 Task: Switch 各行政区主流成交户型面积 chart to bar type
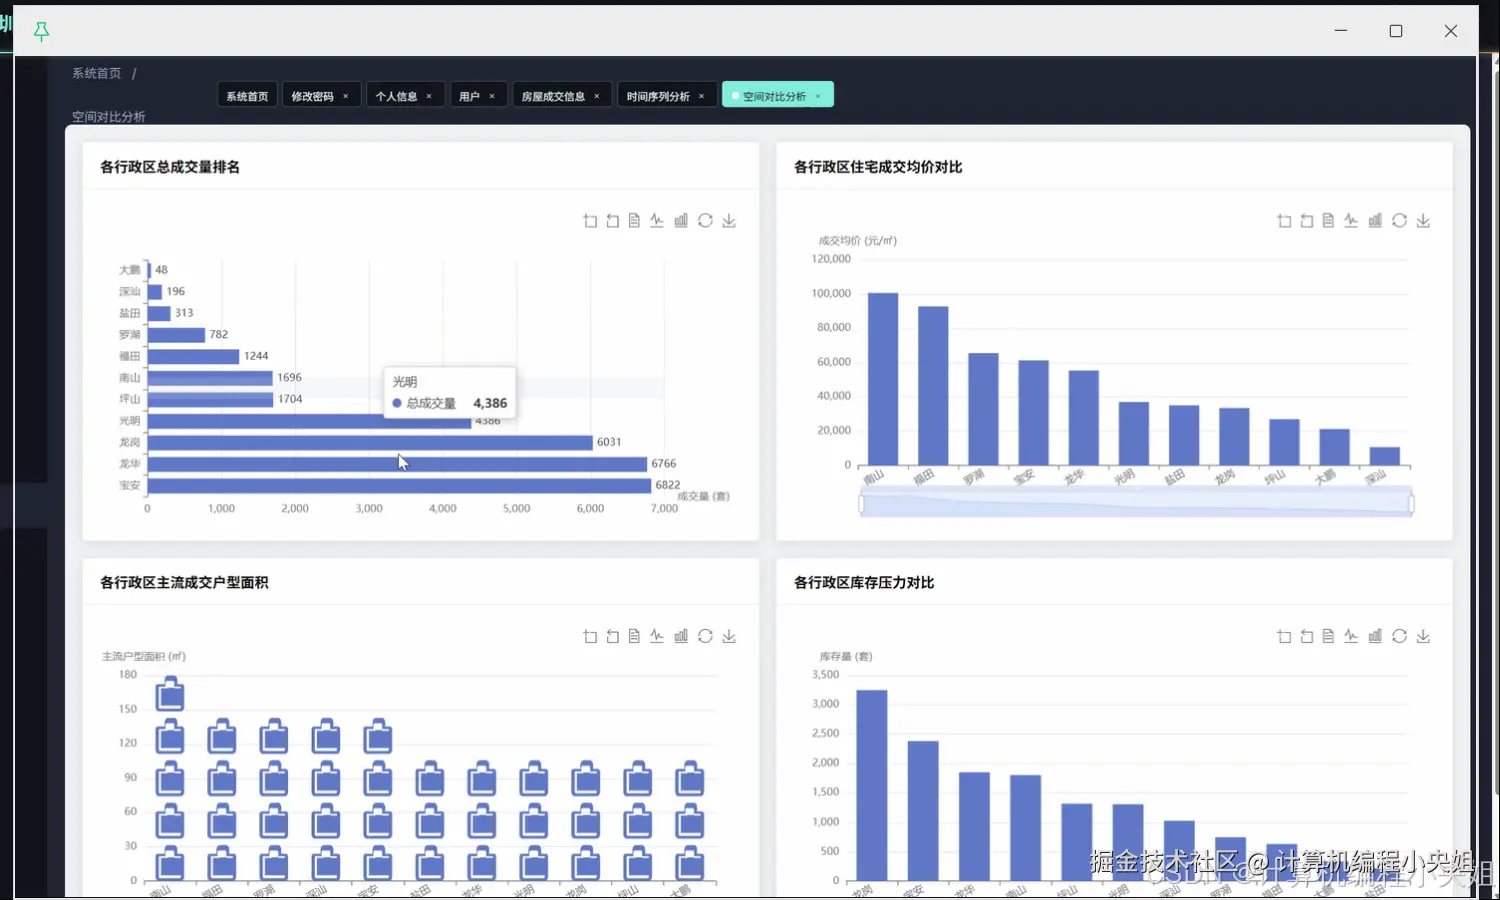[x=681, y=636]
